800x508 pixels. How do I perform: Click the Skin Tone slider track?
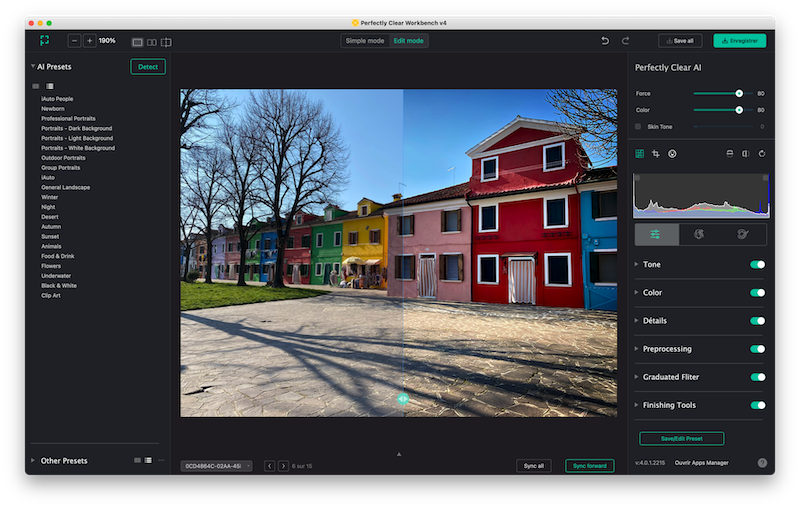coord(723,126)
